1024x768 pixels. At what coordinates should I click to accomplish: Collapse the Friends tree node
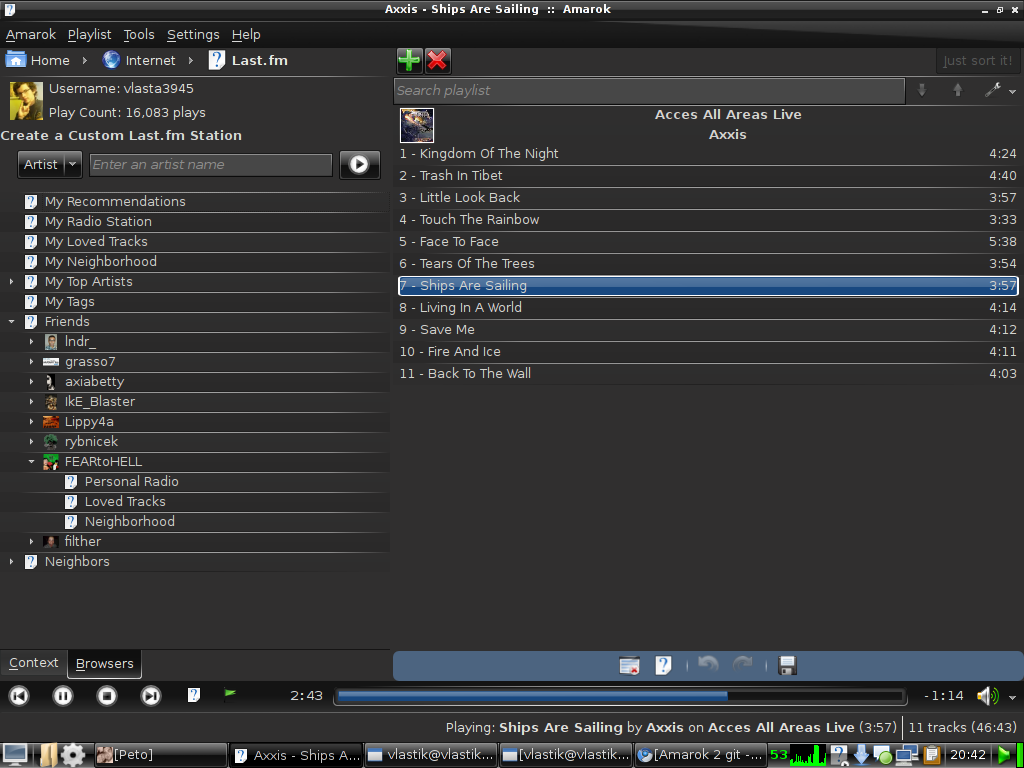click(11, 321)
